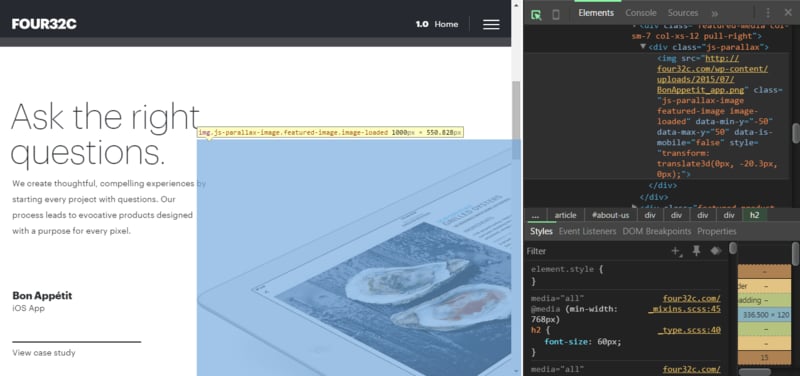
Task: Open DevTools vertical dots menu
Action: tap(768, 13)
